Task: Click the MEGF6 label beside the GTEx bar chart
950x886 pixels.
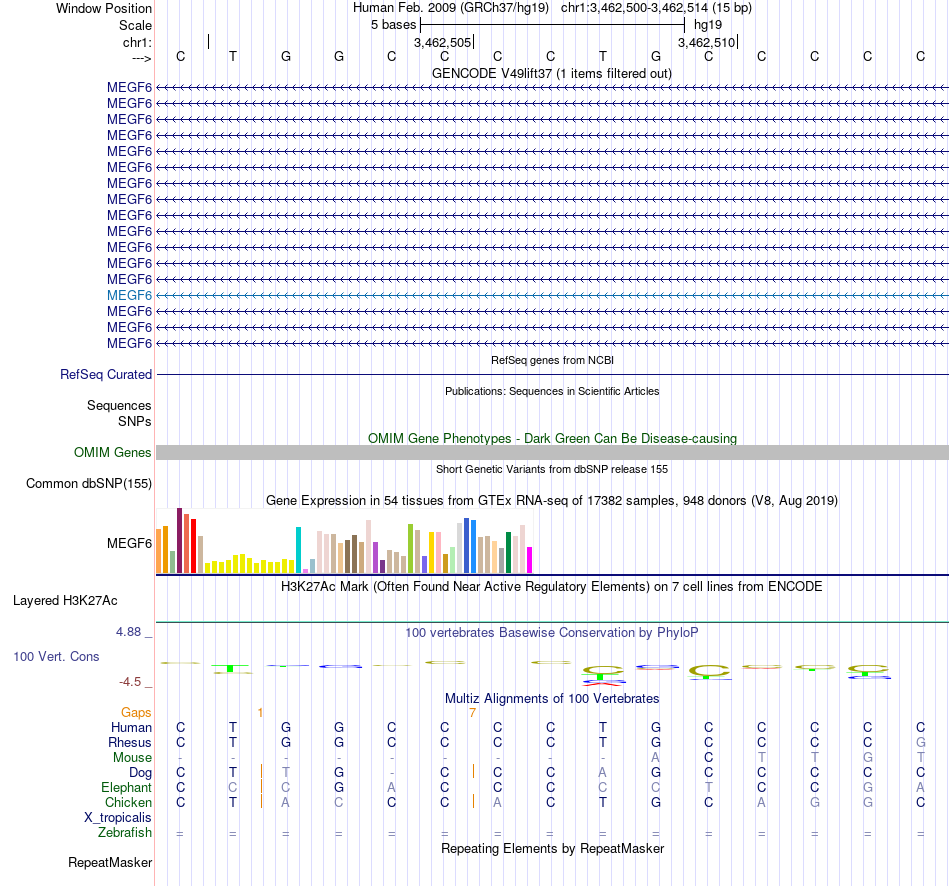Action: [129, 544]
